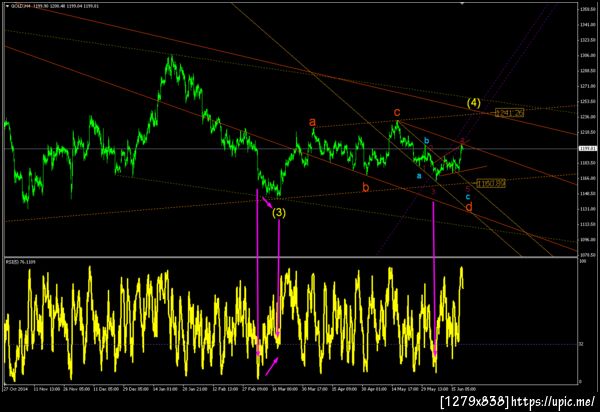Click the 29 May 13:00 date label
The image size is (600, 412).
tap(434, 389)
